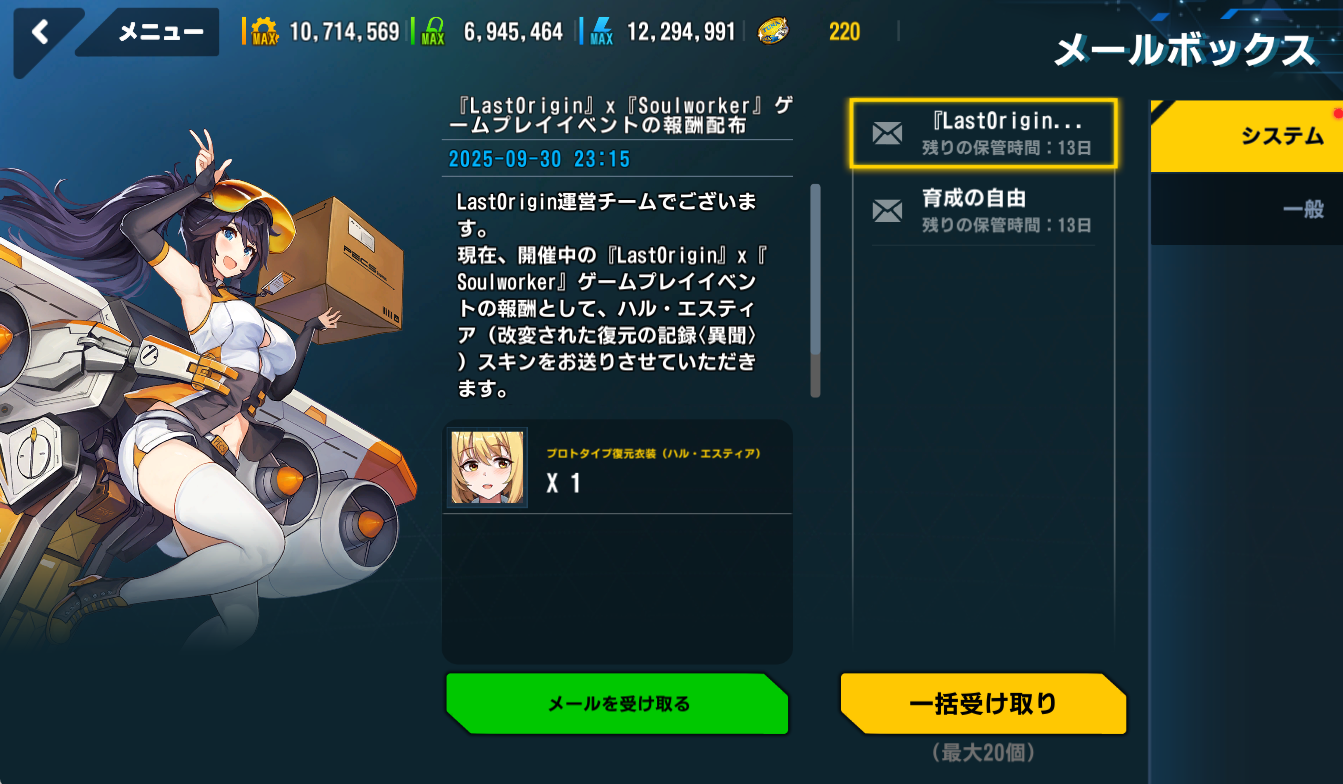This screenshot has width=1343, height=784.
Task: Click the blue power resource icon
Action: pos(601,31)
